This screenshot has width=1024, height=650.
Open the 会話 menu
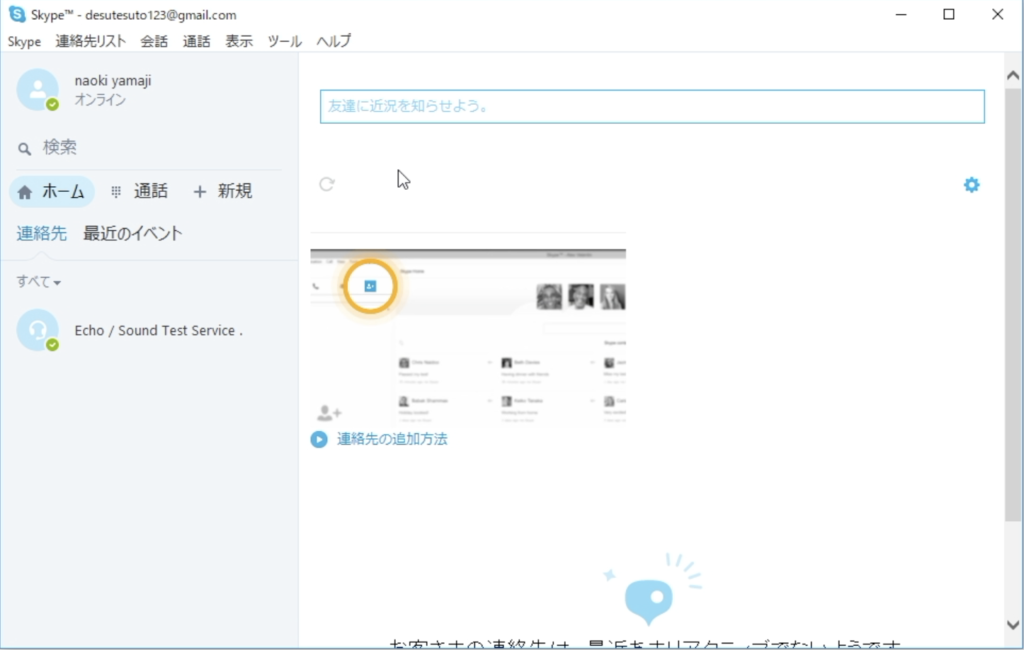coord(154,41)
